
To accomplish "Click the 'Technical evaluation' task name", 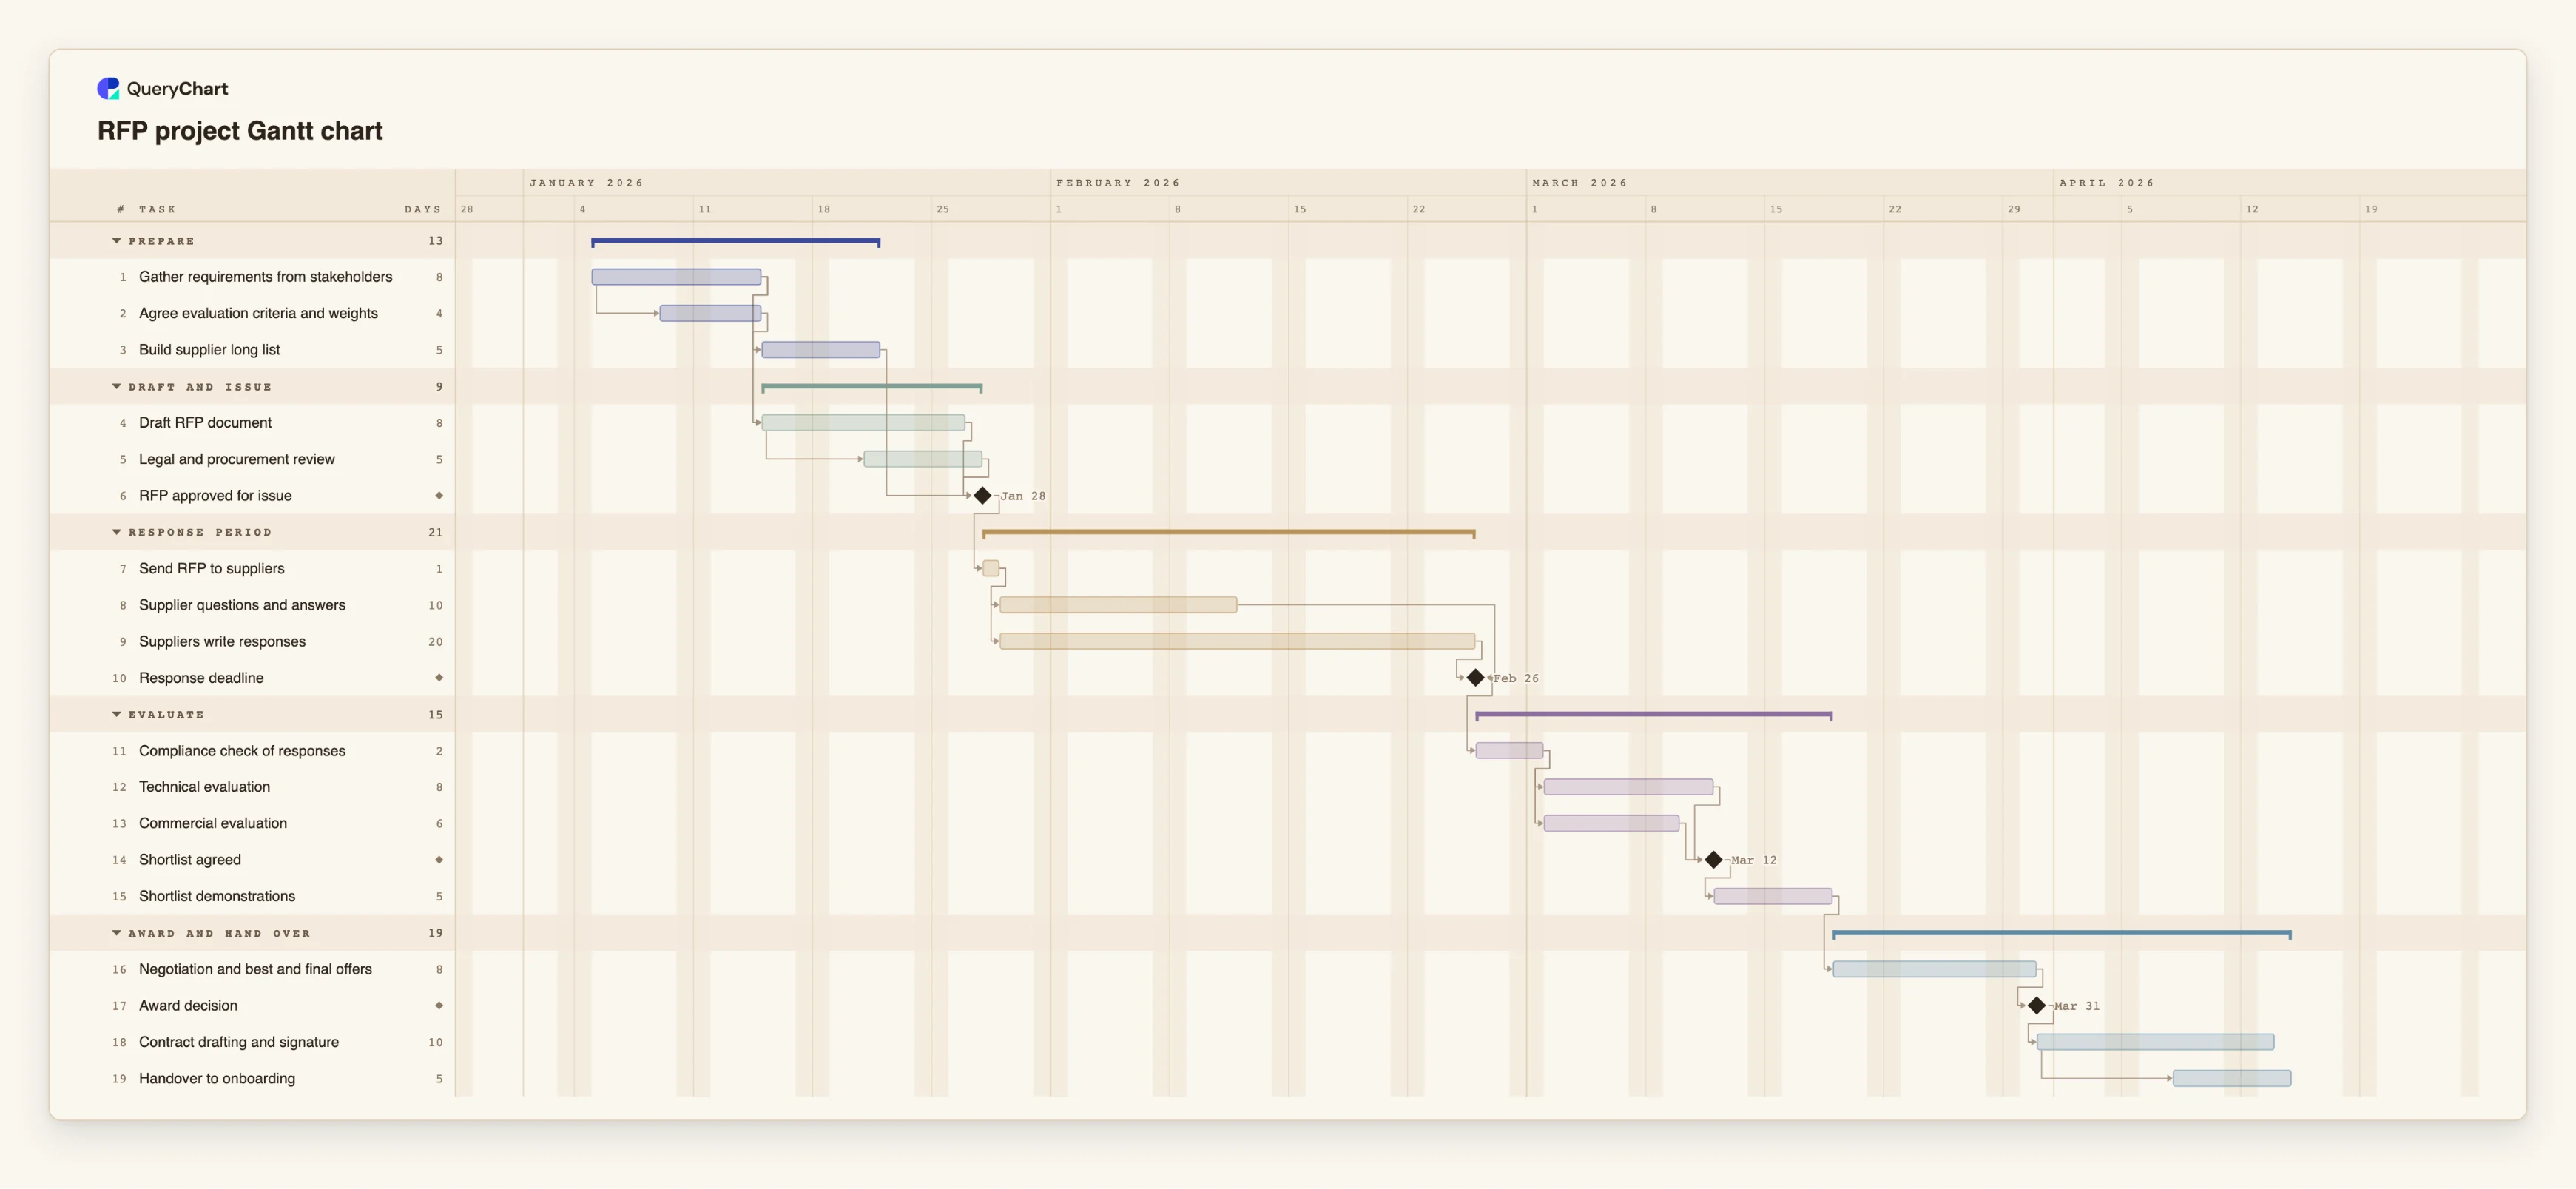I will 204,787.
